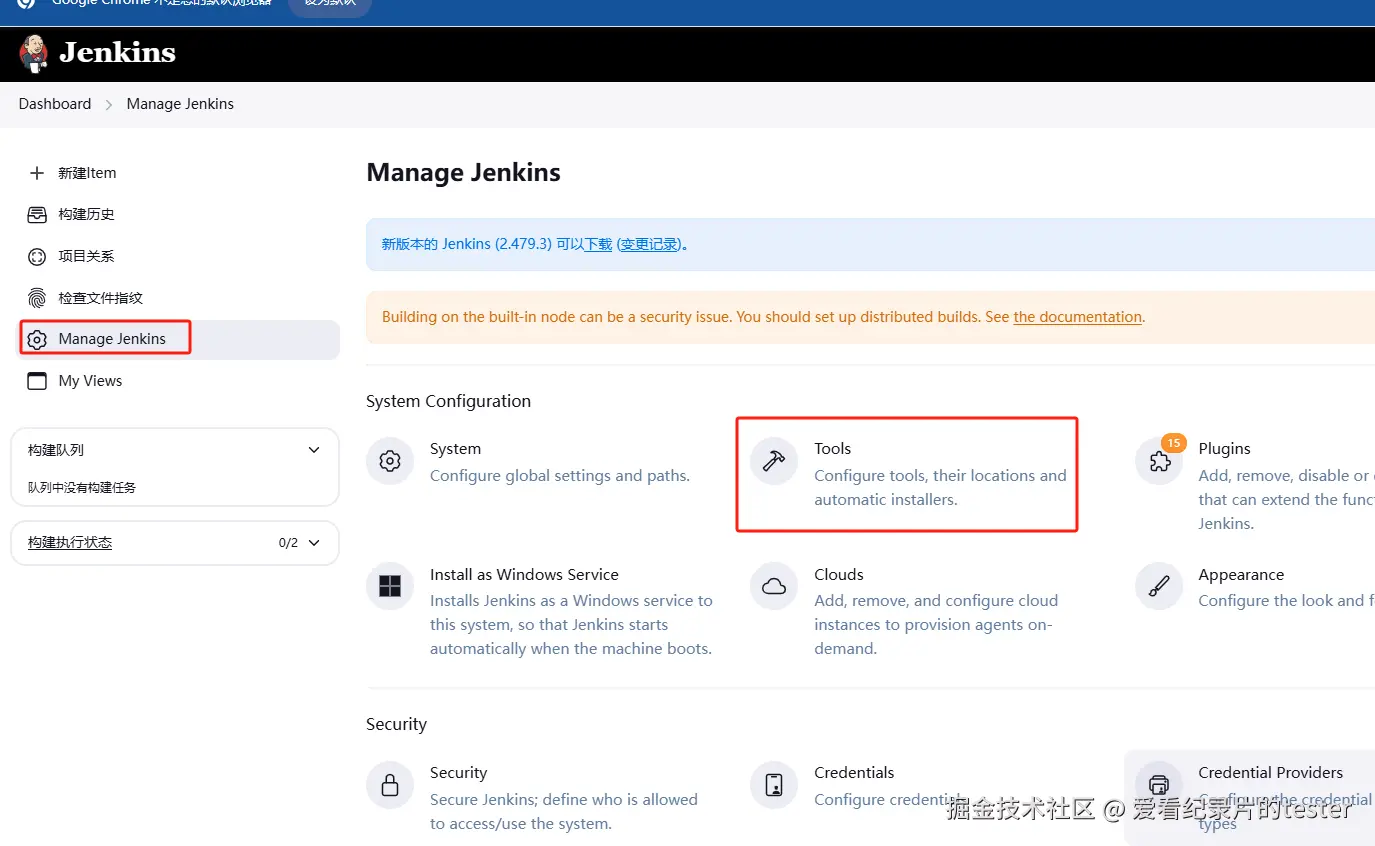The height and width of the screenshot is (846, 1375).
Task: Open 检查文件指纹 in the sidebar
Action: pos(100,298)
